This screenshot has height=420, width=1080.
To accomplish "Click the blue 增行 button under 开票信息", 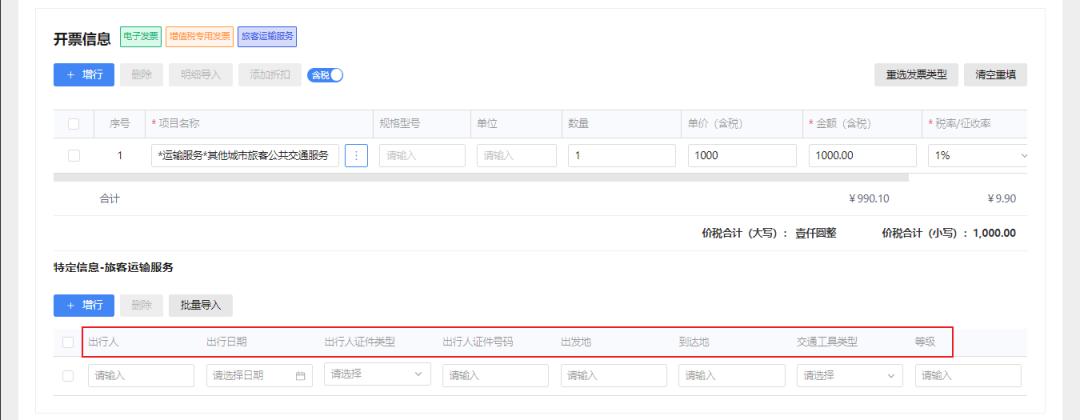I will click(83, 75).
